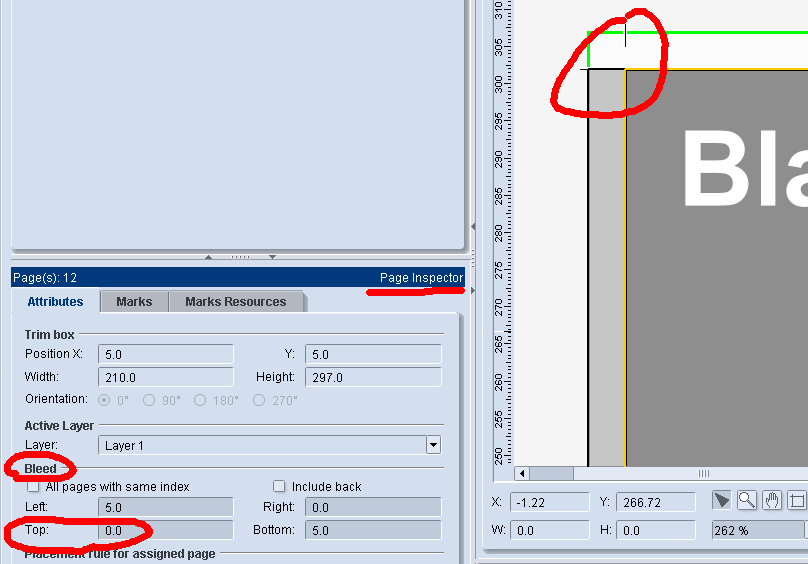This screenshot has height=564, width=808.
Task: Click the left-pointing splitter arrow beside preview
Action: [x=473, y=226]
